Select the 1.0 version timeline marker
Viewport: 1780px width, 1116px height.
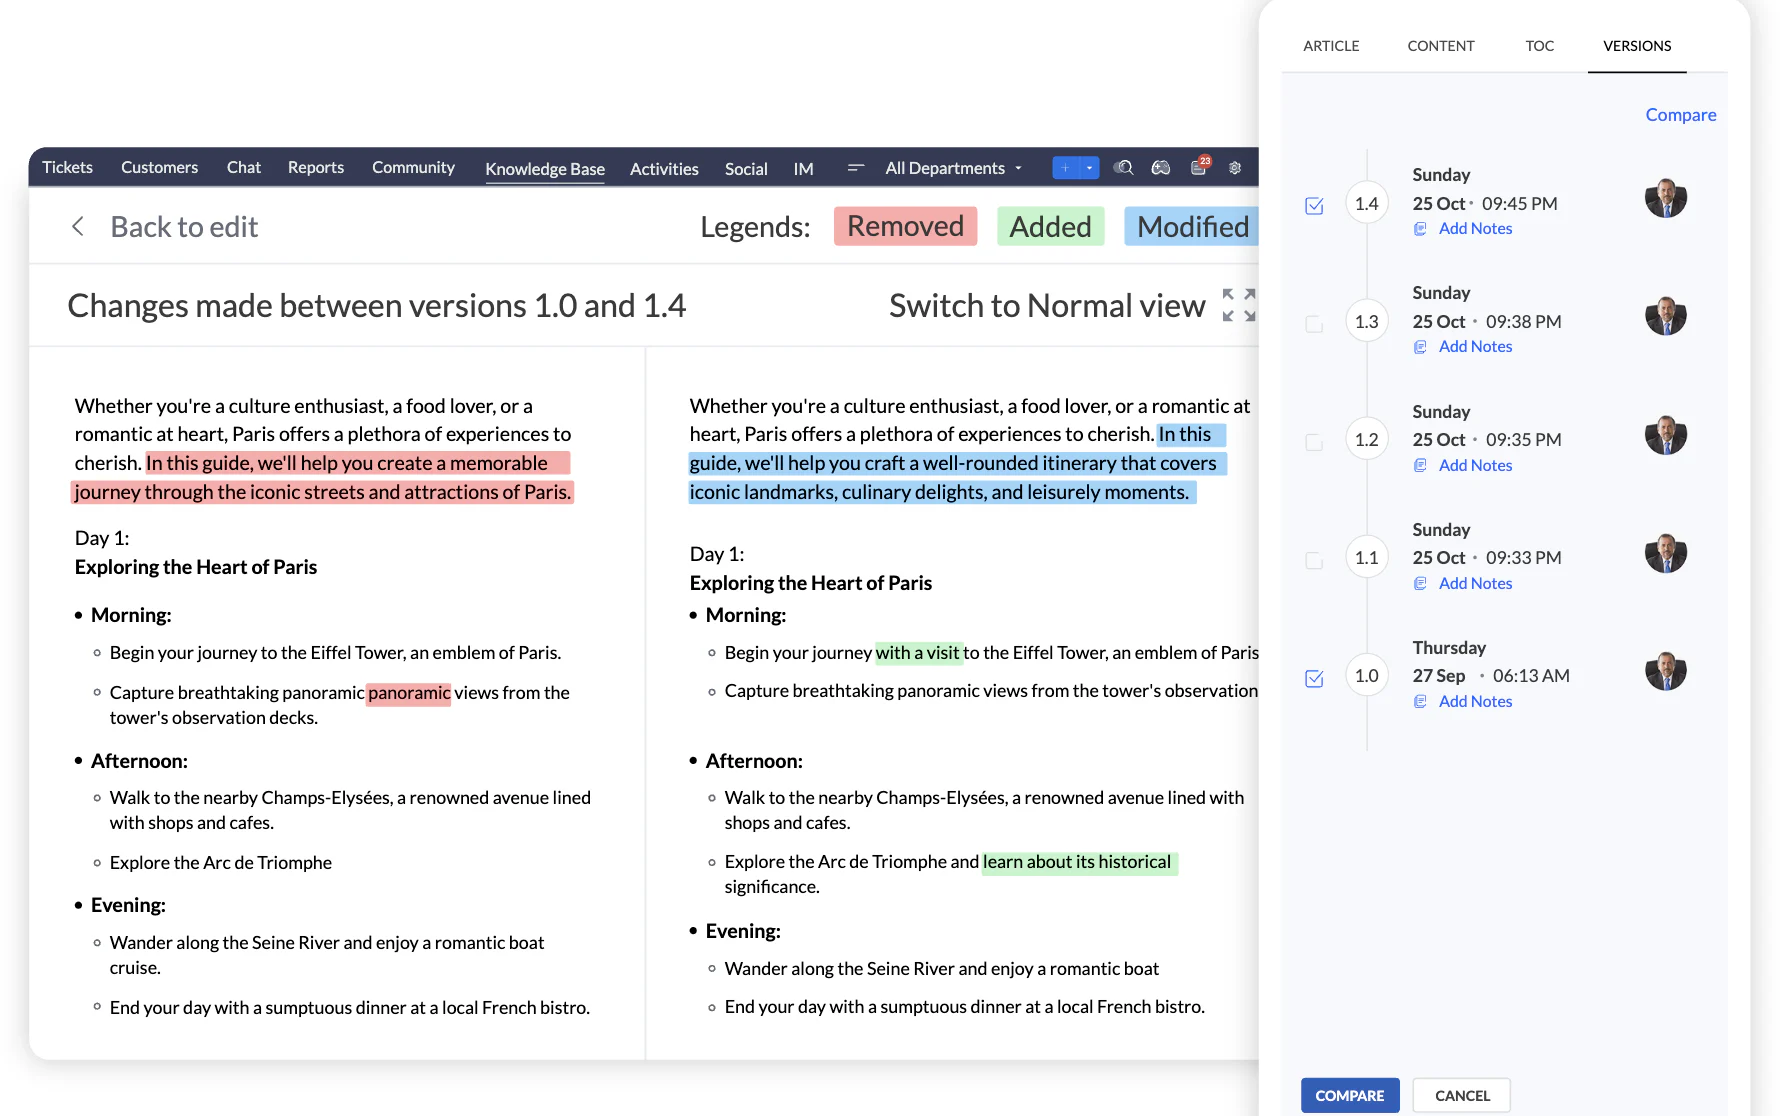point(1367,676)
